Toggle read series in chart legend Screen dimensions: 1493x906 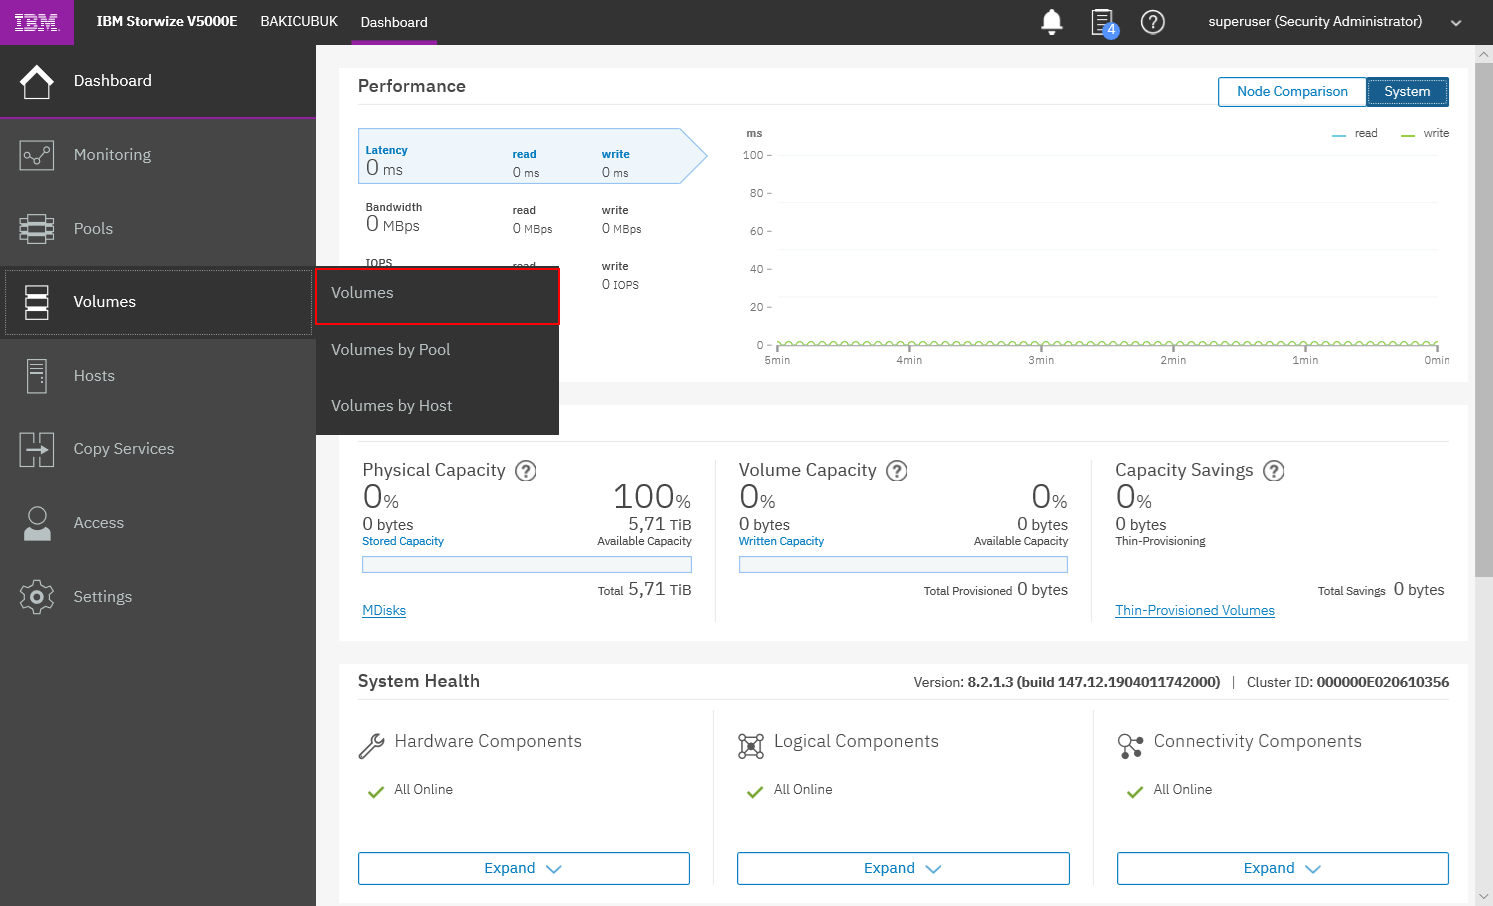click(x=1355, y=134)
